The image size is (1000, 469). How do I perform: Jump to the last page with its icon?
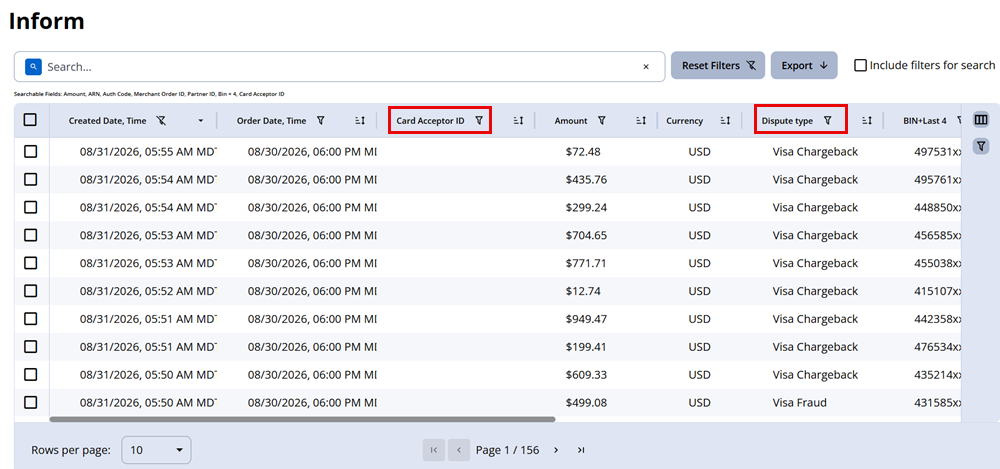(580, 450)
